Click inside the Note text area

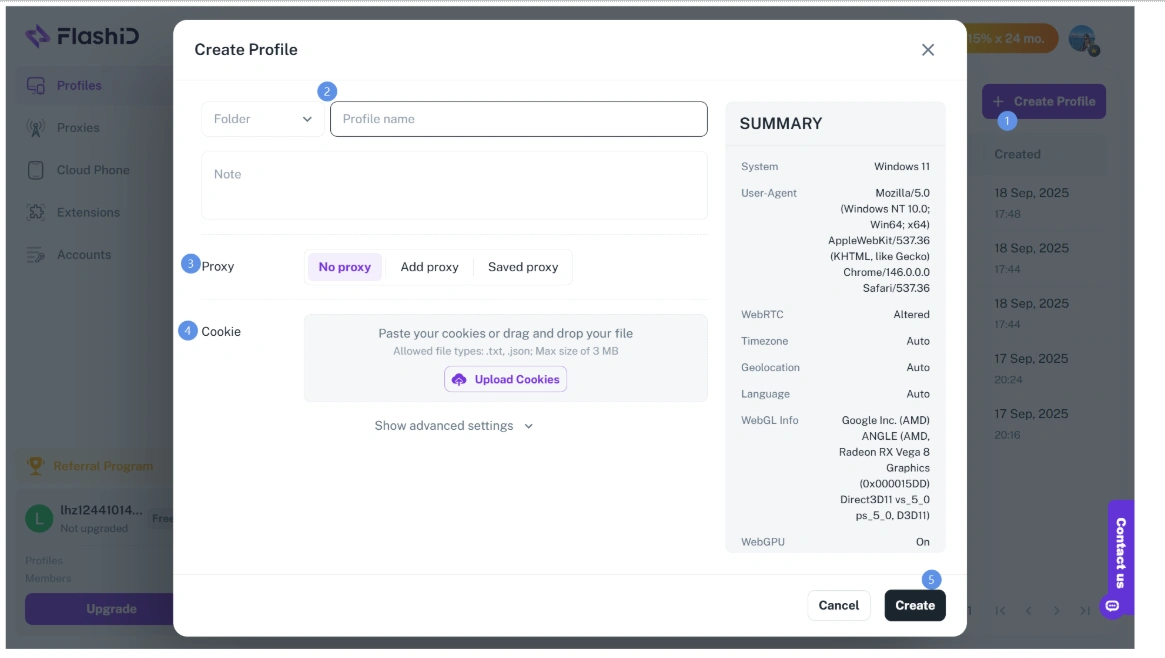[x=454, y=186]
